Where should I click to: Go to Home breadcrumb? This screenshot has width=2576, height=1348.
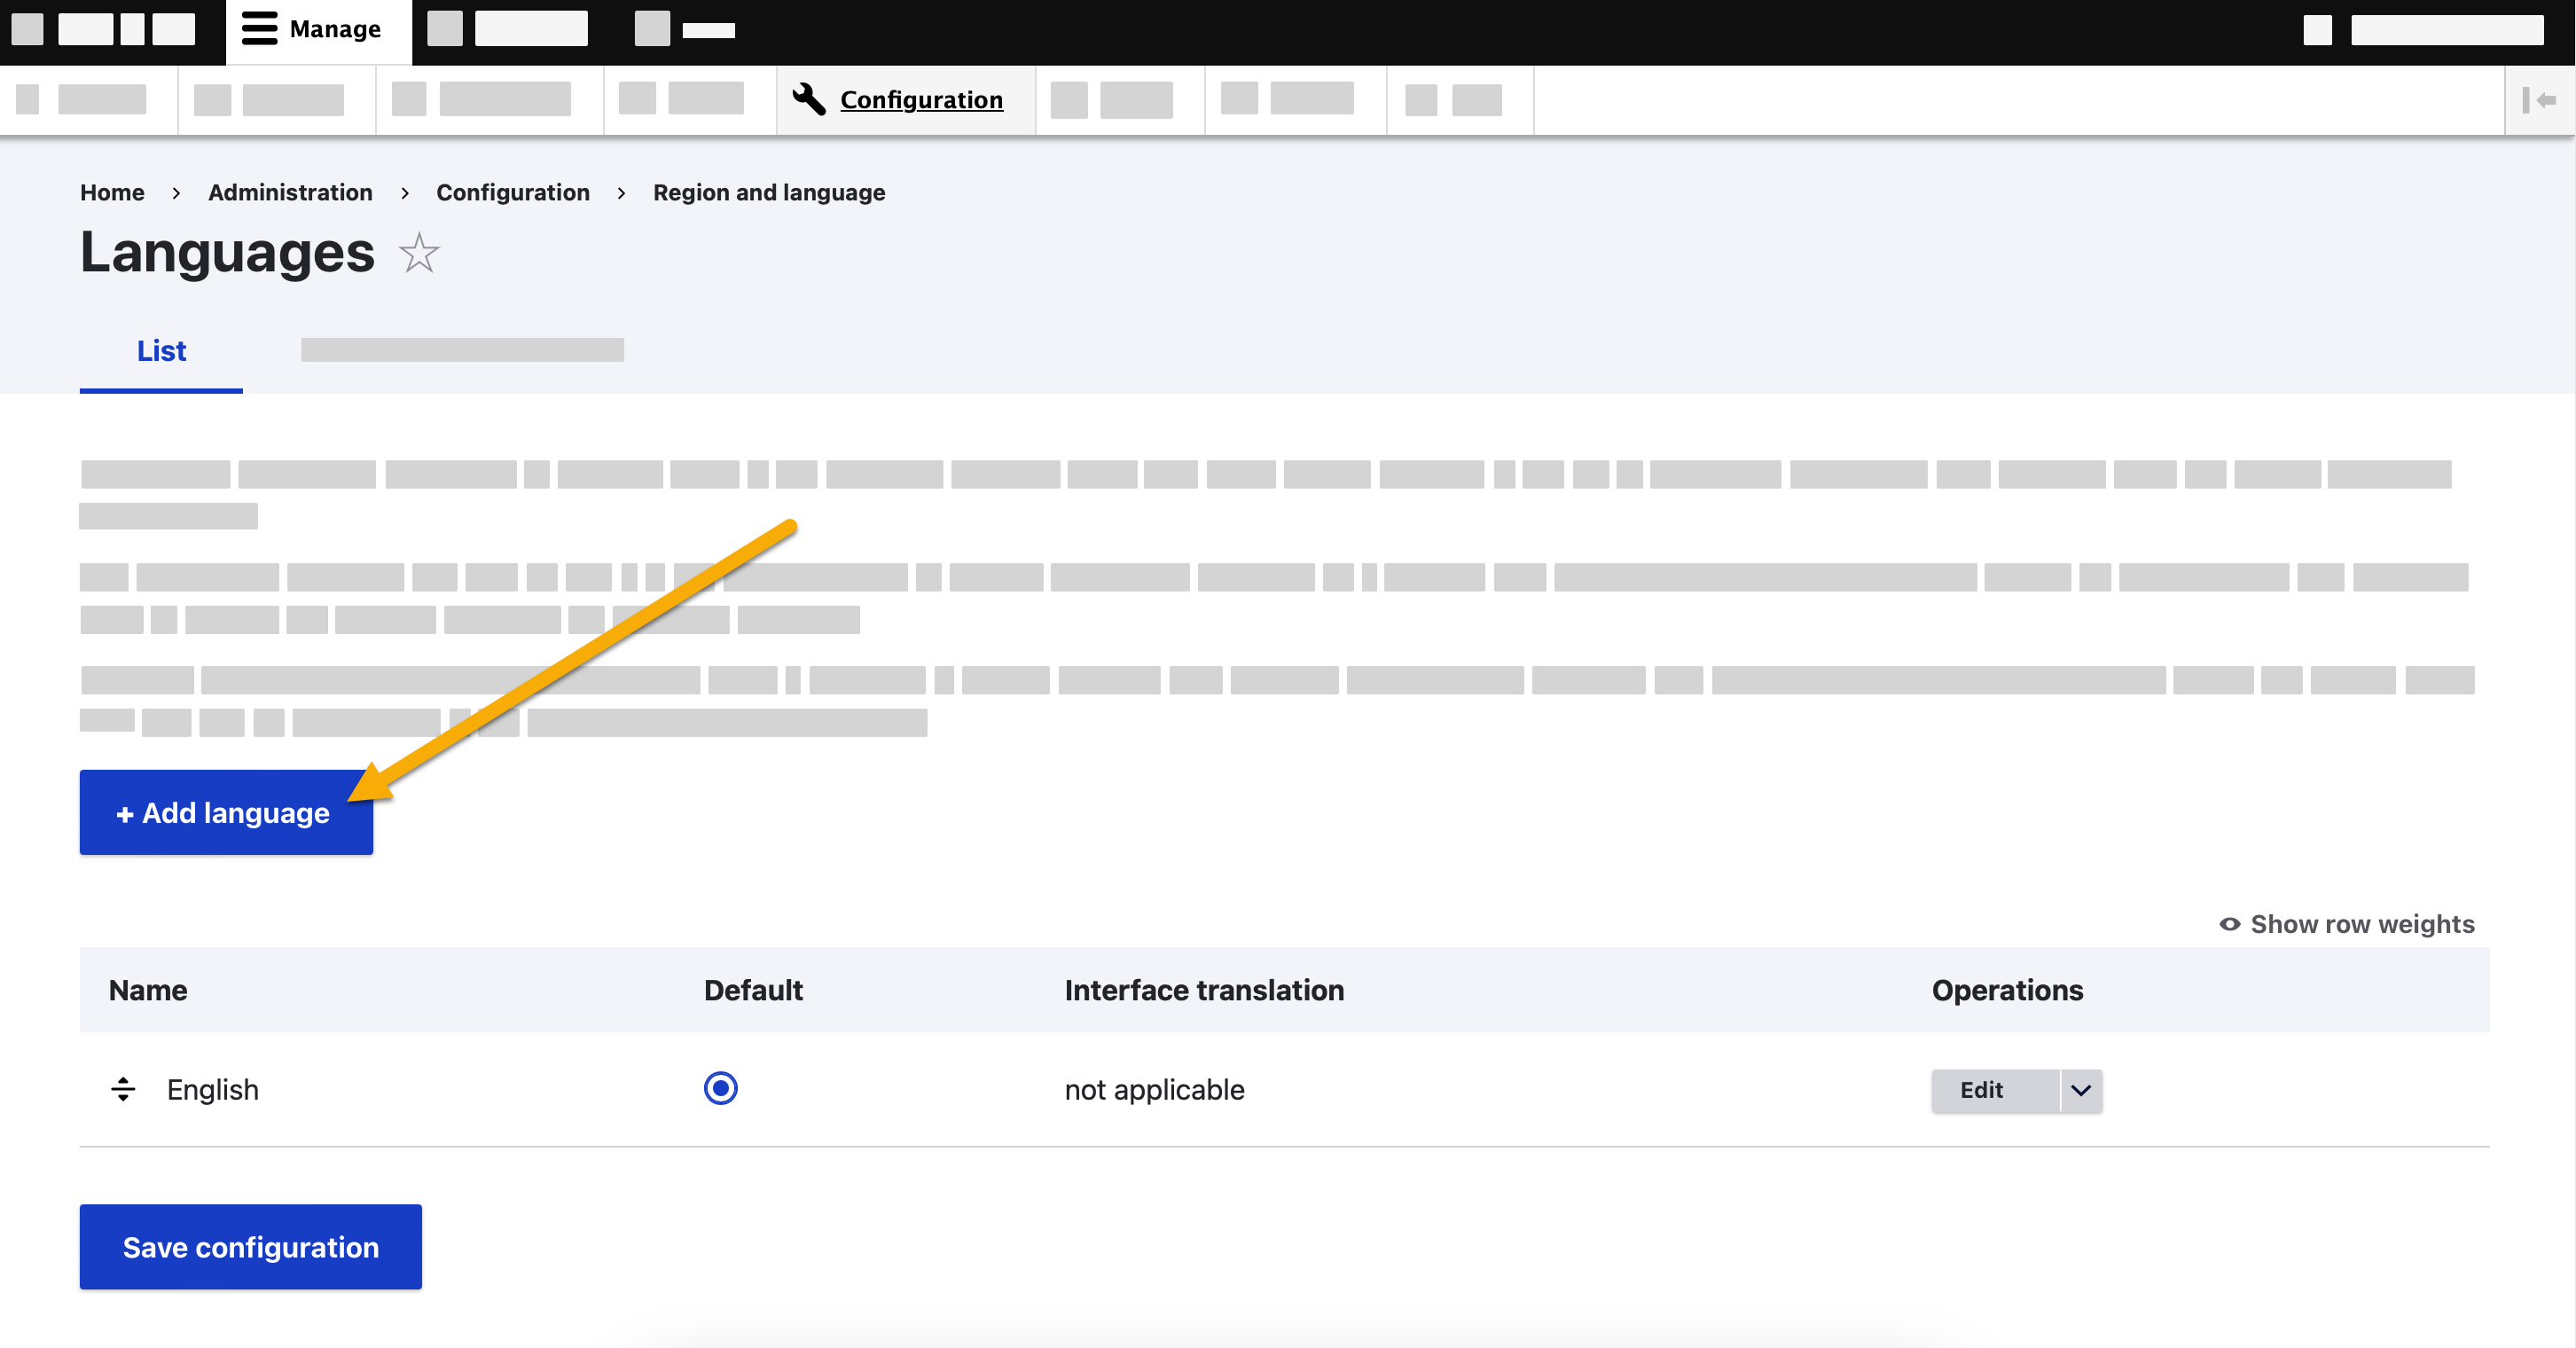pos(112,192)
